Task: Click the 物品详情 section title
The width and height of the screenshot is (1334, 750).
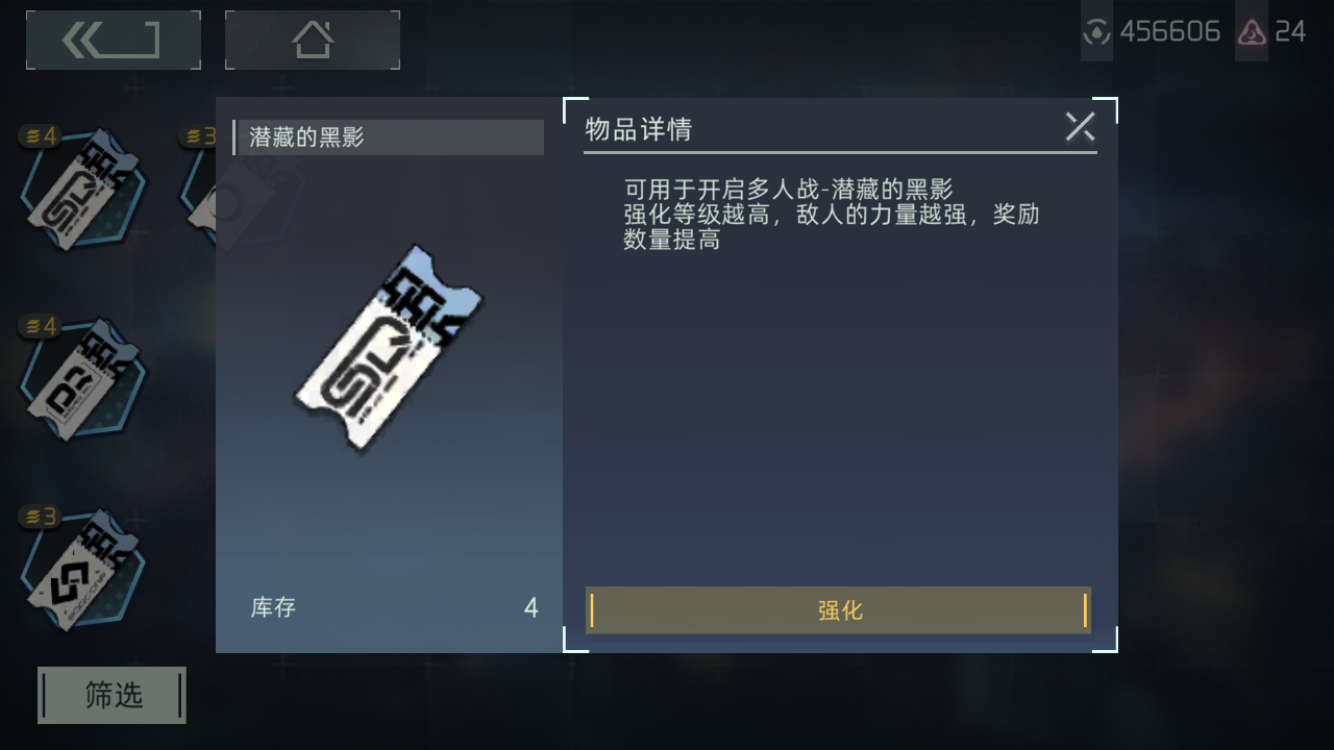Action: [639, 129]
